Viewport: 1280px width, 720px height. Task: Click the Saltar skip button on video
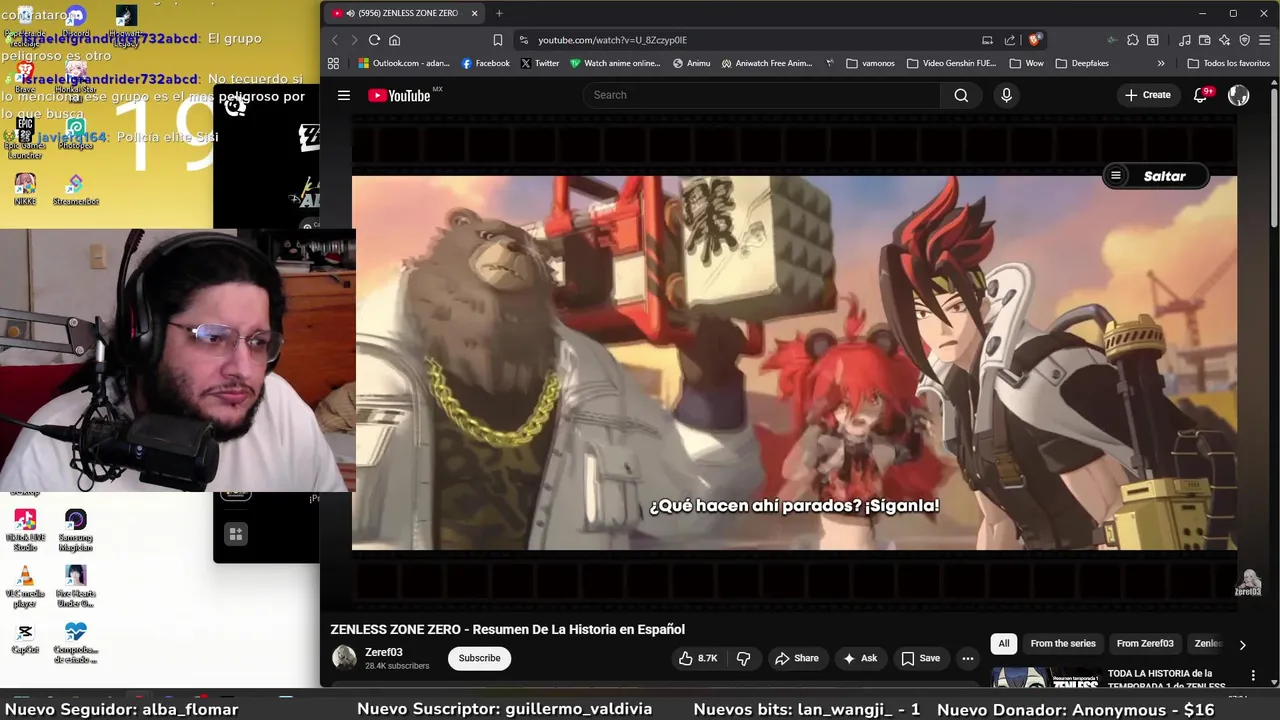(1155, 176)
